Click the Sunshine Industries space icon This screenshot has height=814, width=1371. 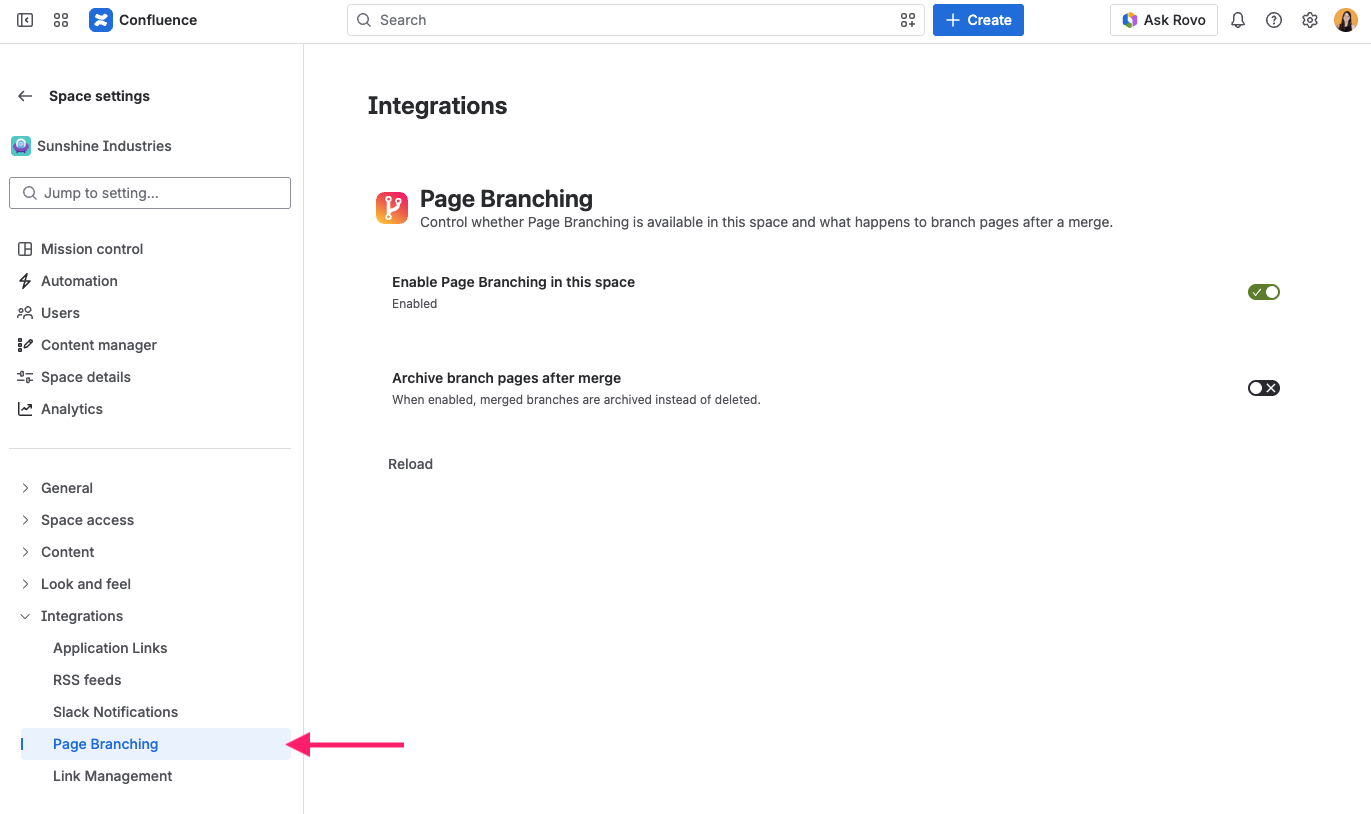(x=21, y=146)
